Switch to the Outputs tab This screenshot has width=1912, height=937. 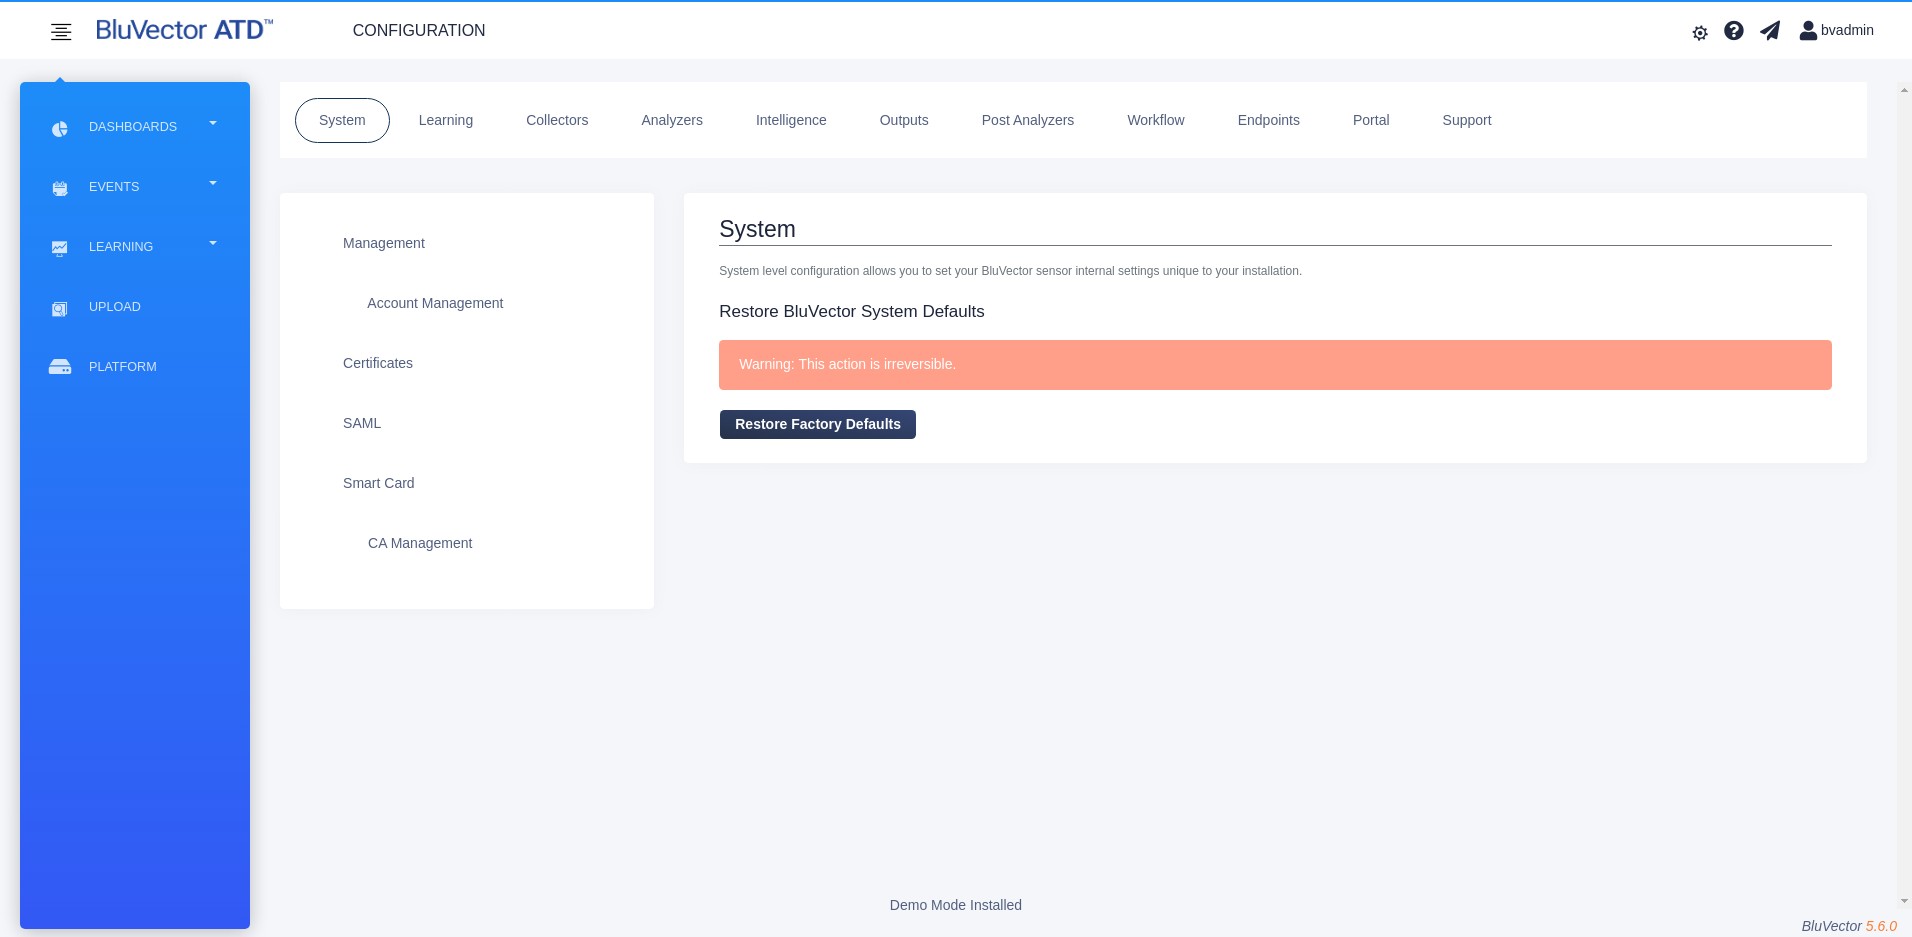(904, 120)
